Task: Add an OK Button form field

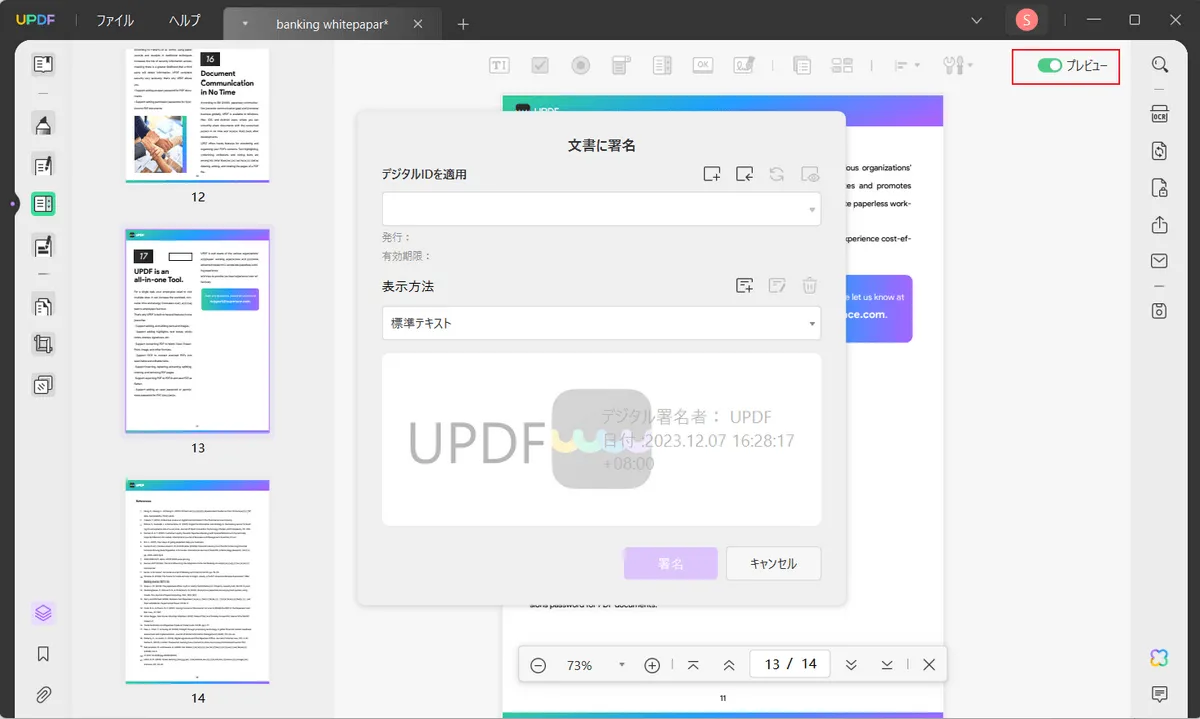Action: click(x=703, y=65)
